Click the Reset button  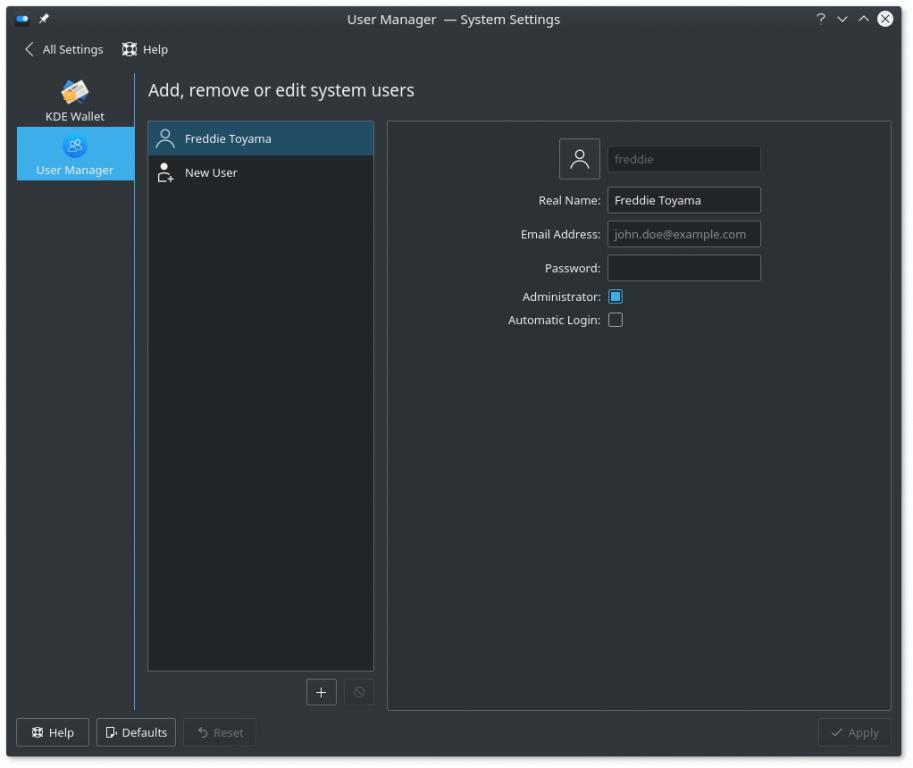tap(220, 732)
